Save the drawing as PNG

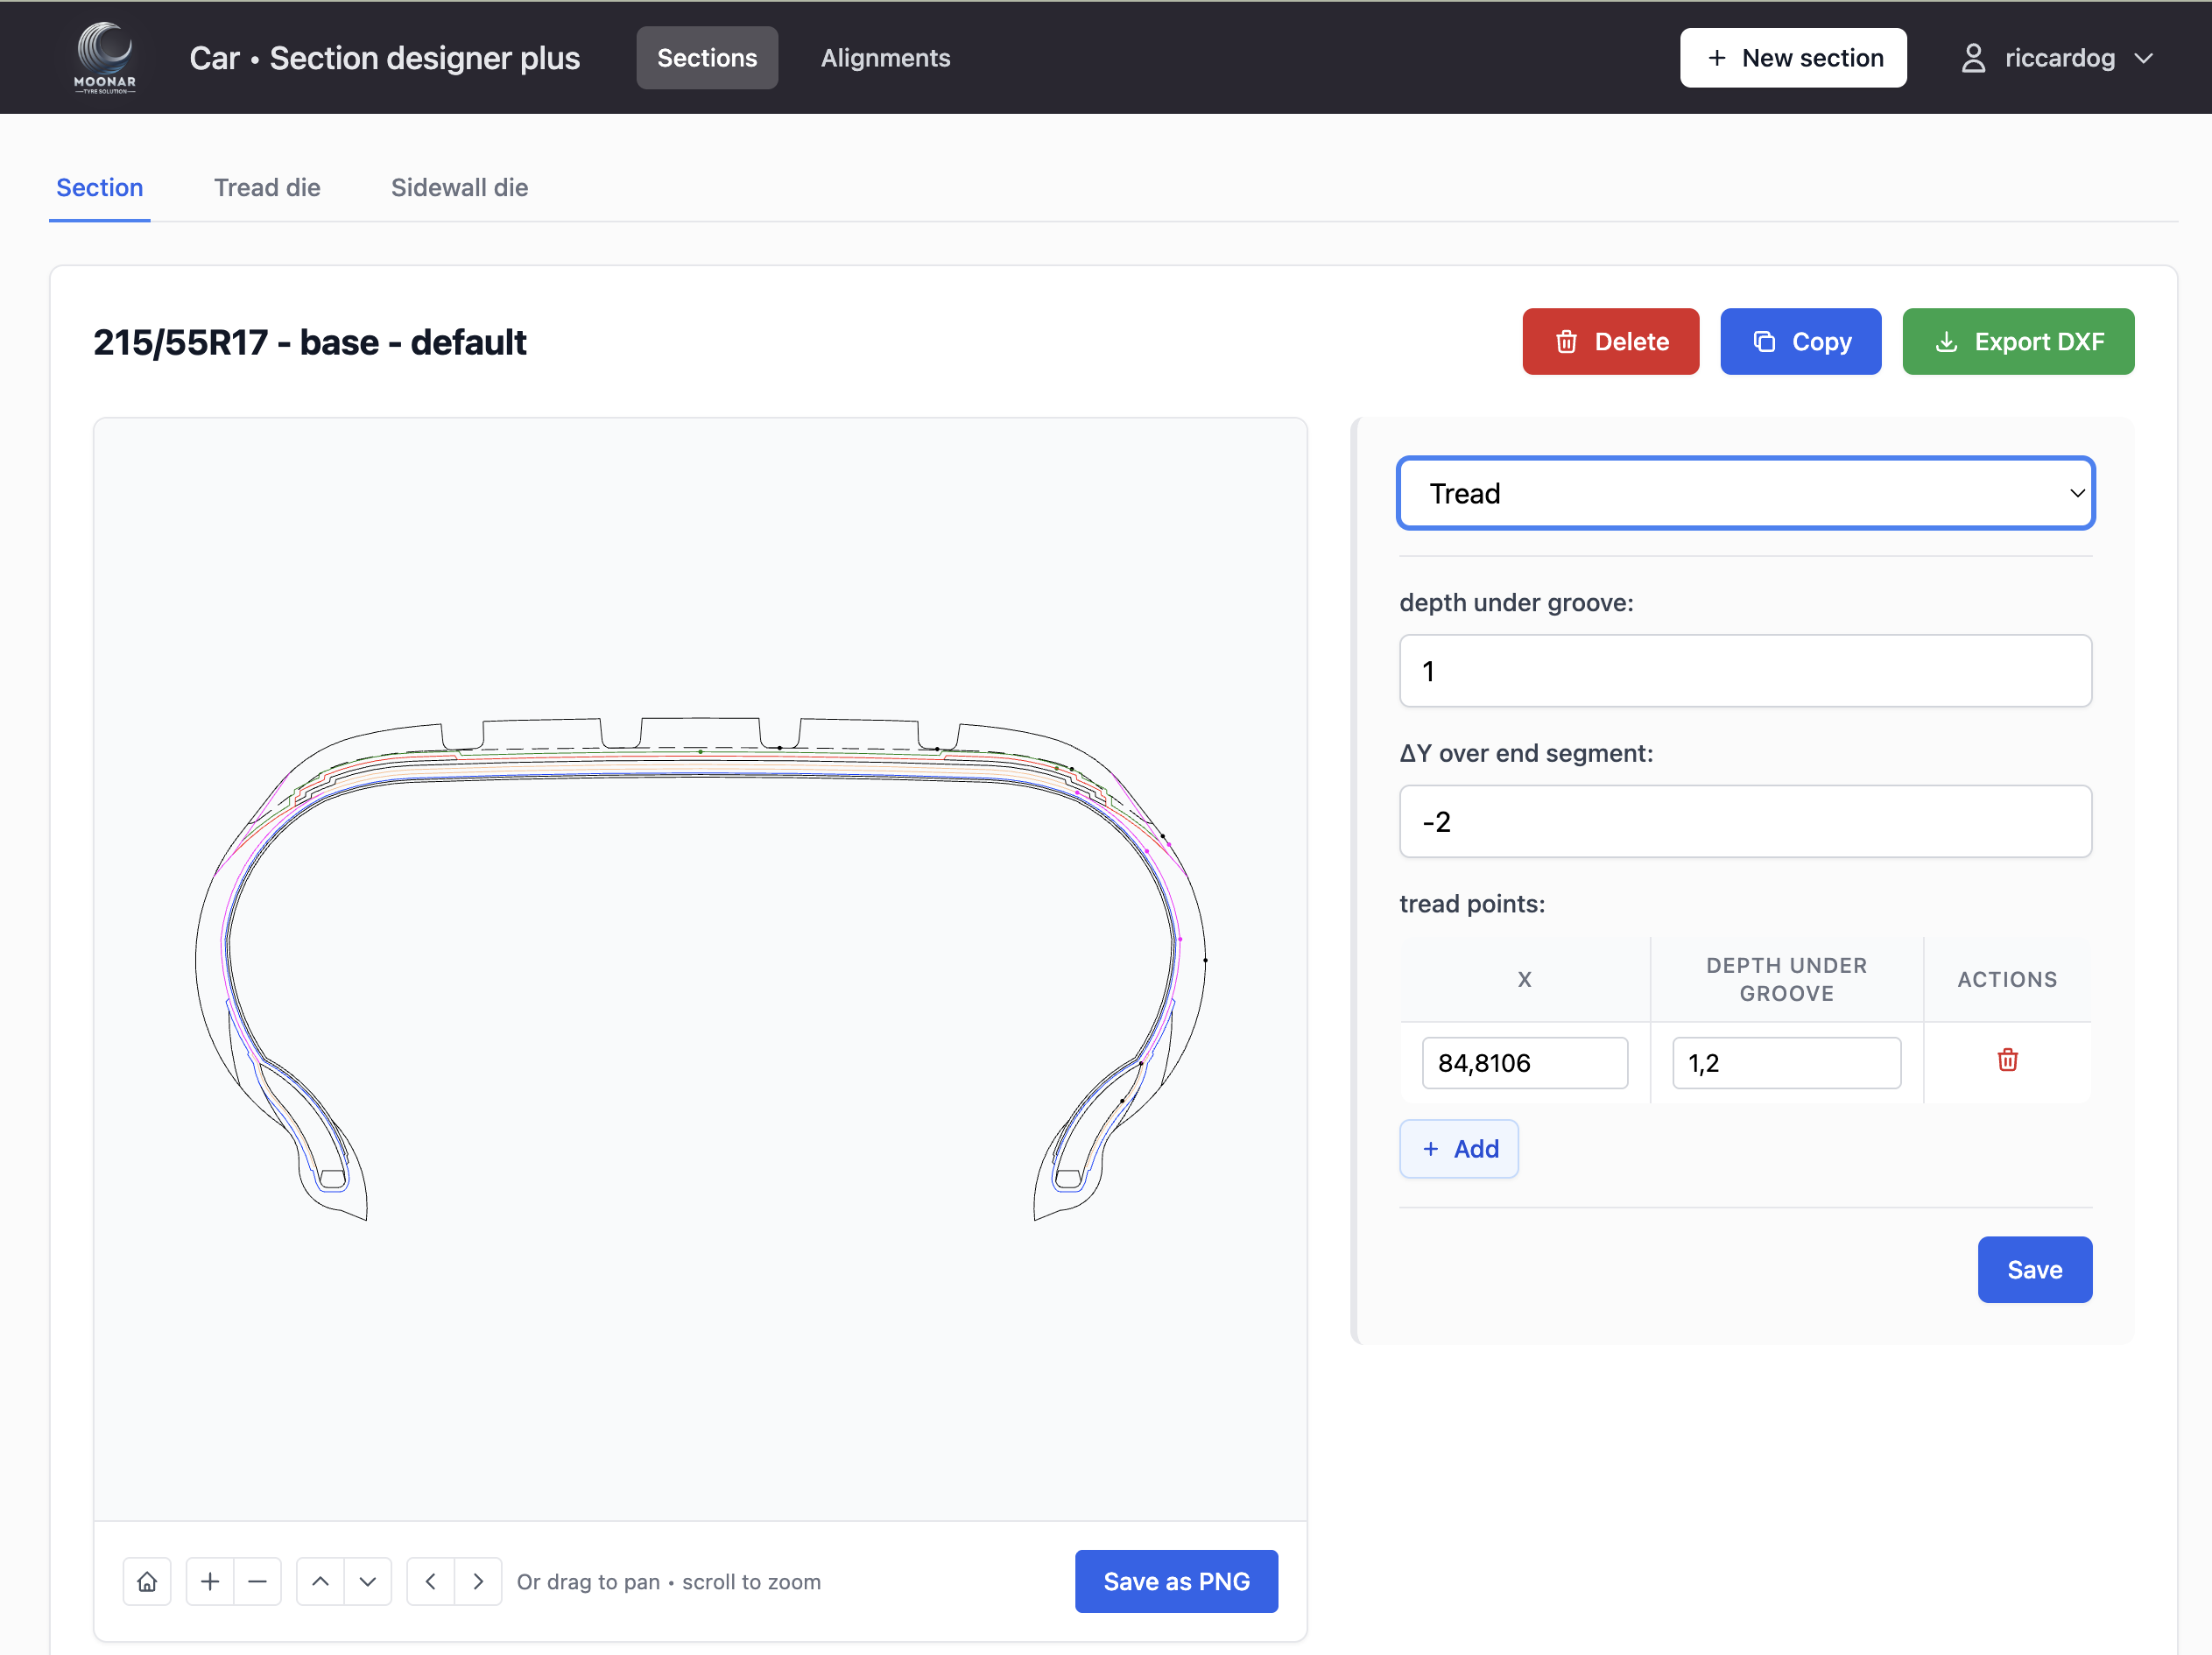point(1176,1581)
